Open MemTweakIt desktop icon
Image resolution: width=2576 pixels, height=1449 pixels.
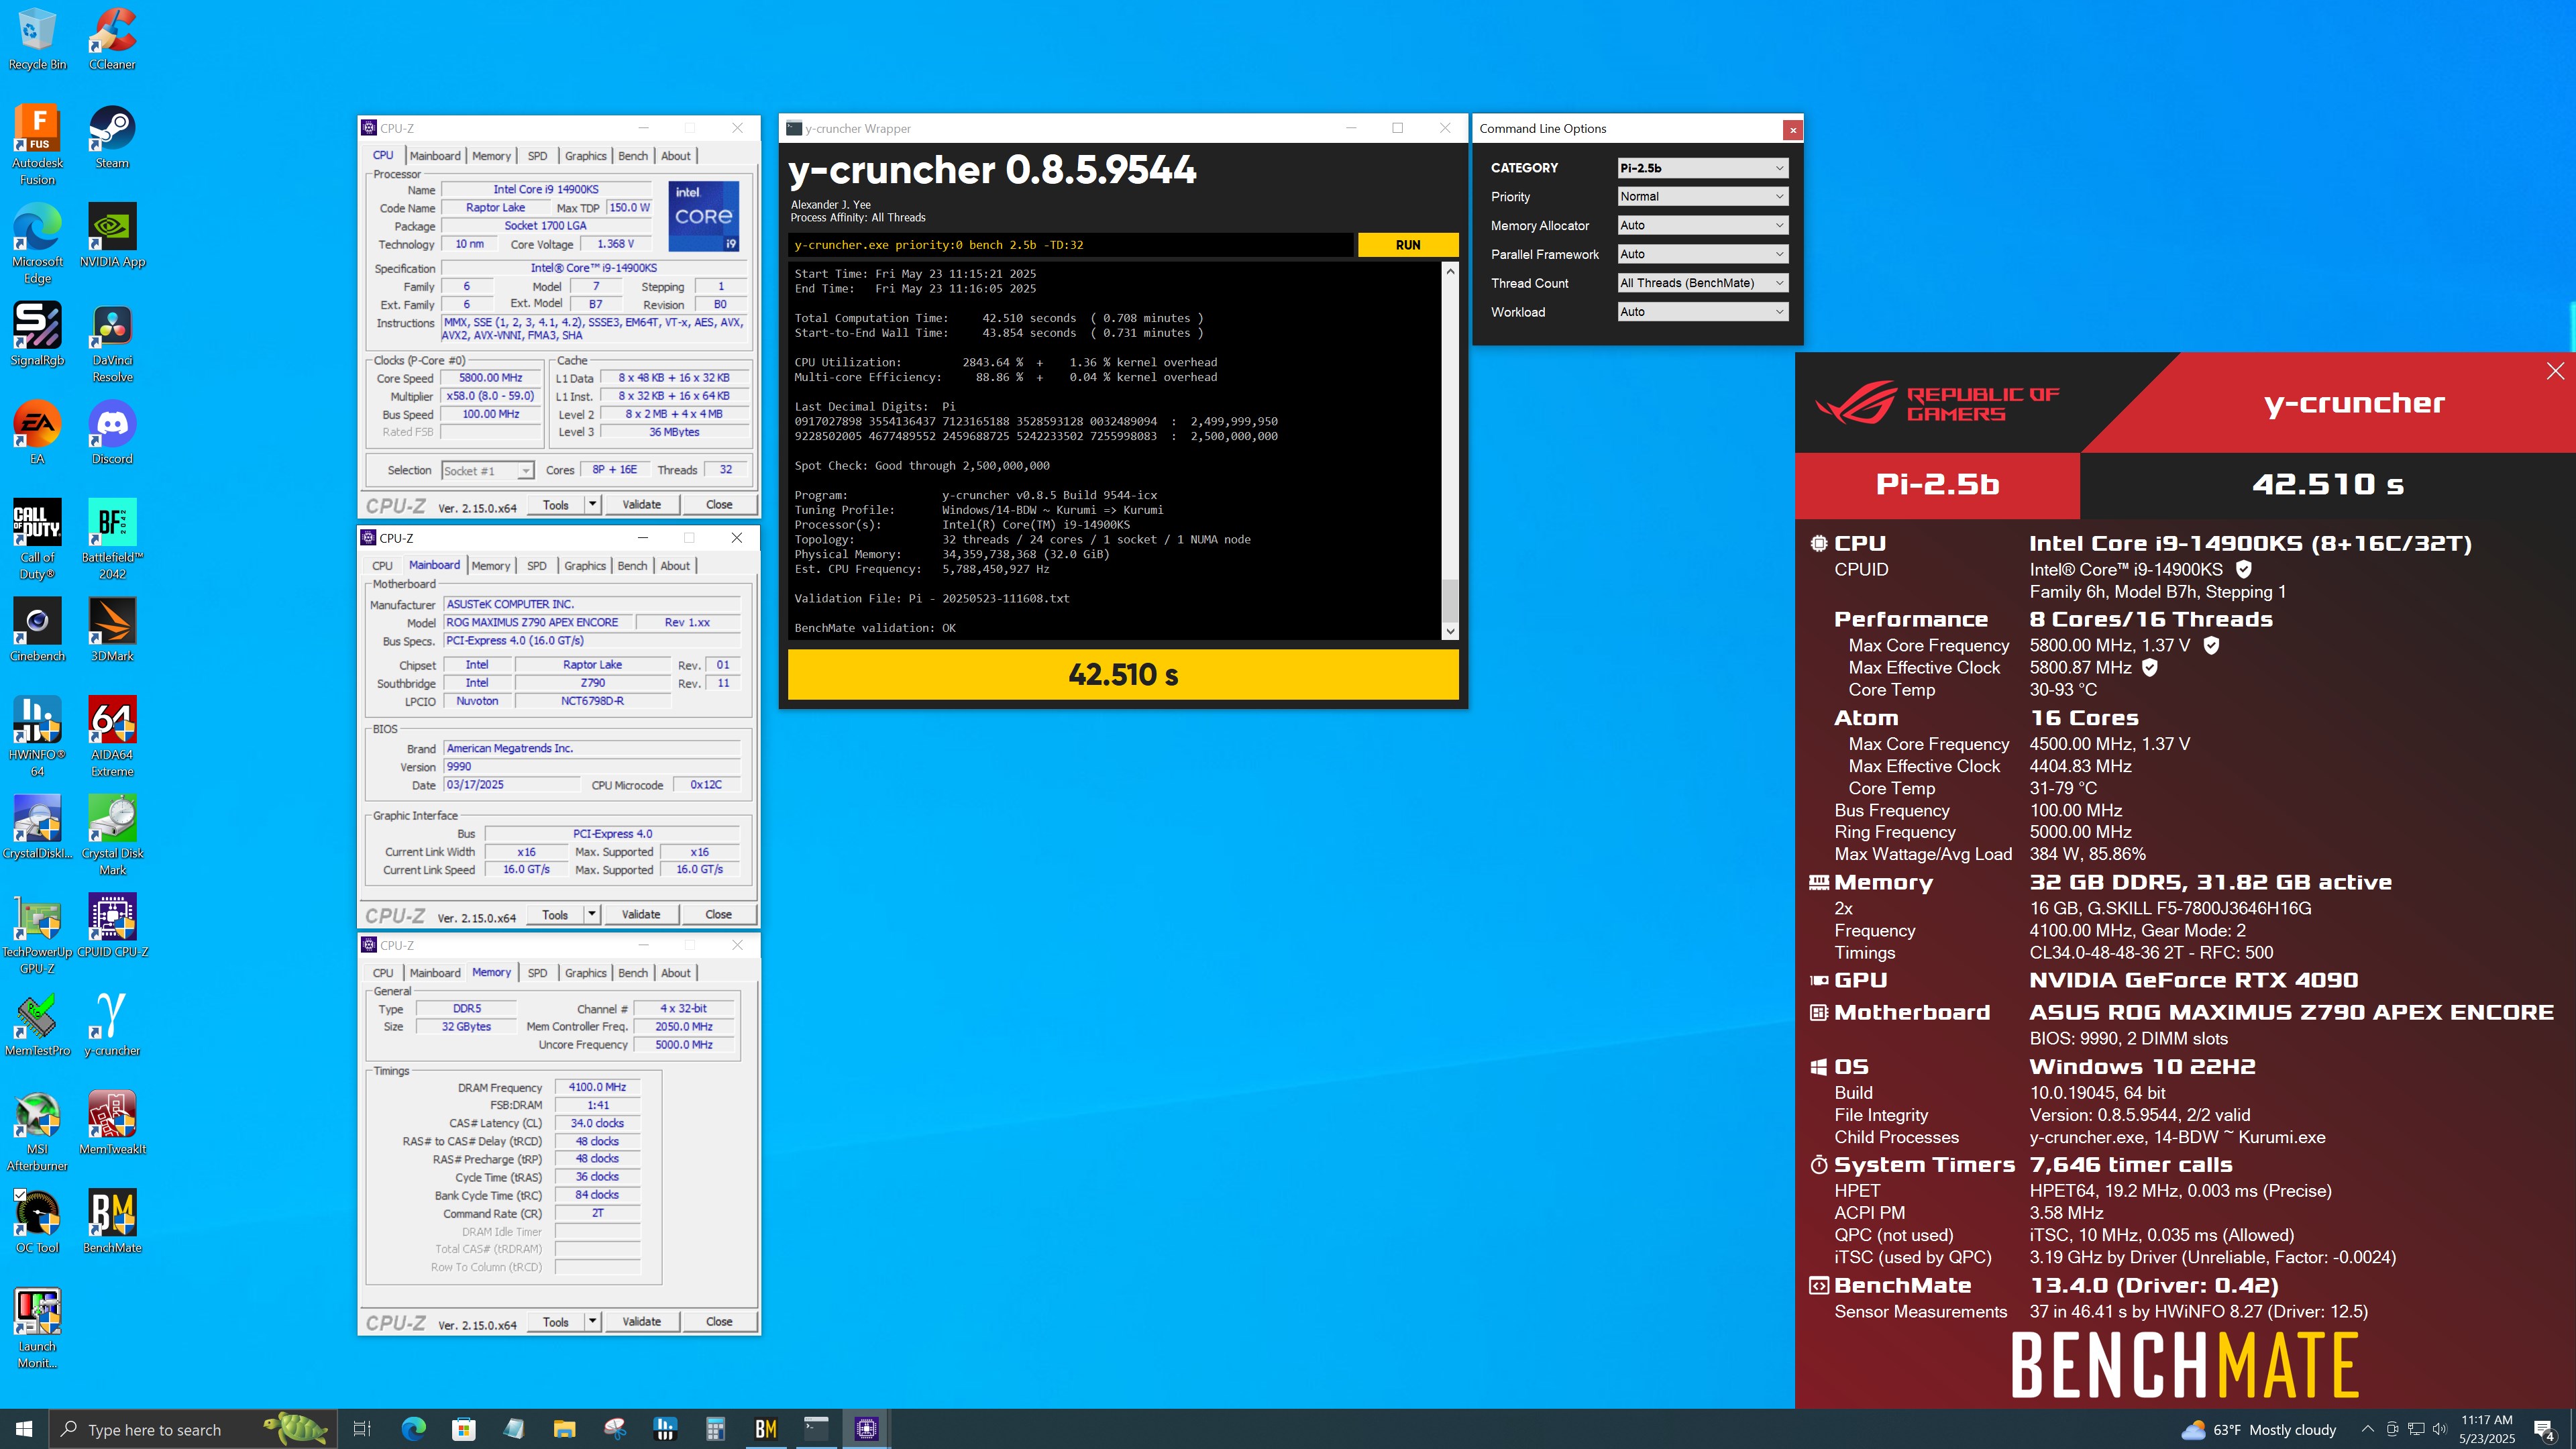[112, 1123]
